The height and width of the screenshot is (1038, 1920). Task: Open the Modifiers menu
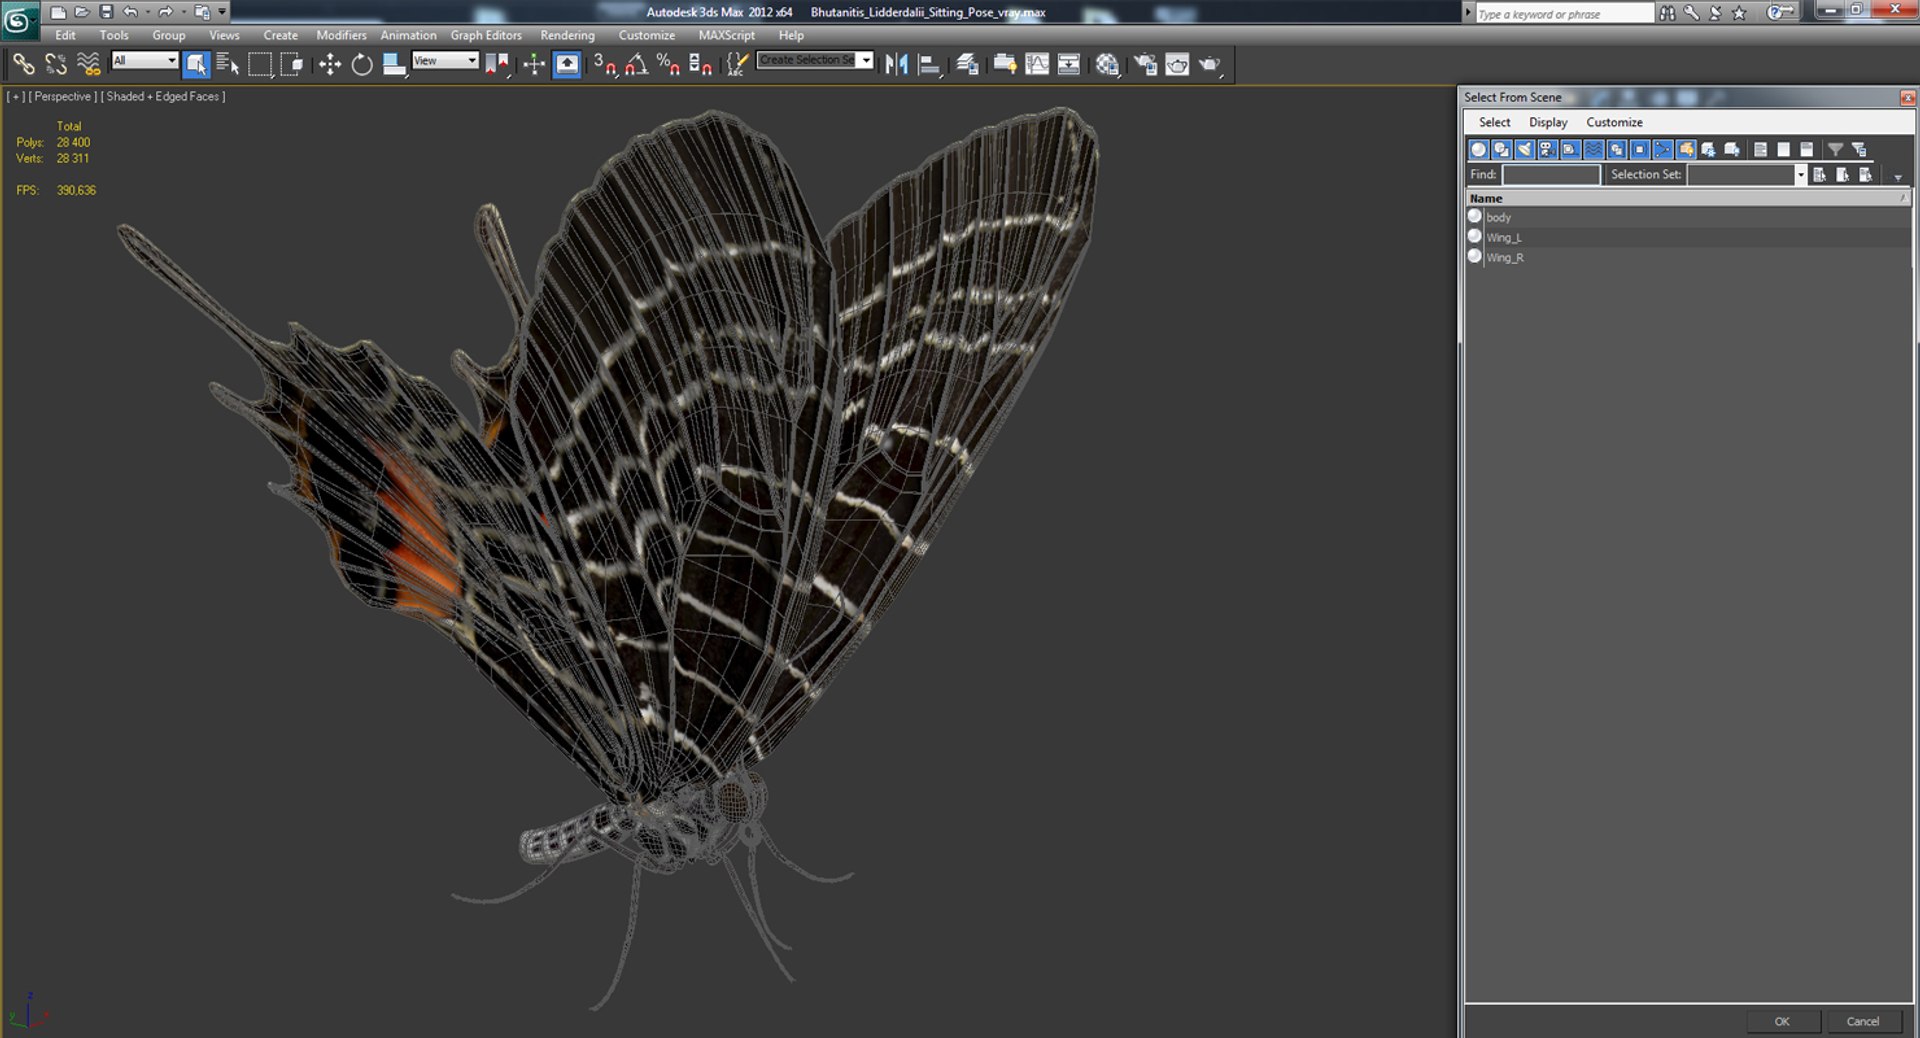(x=341, y=35)
